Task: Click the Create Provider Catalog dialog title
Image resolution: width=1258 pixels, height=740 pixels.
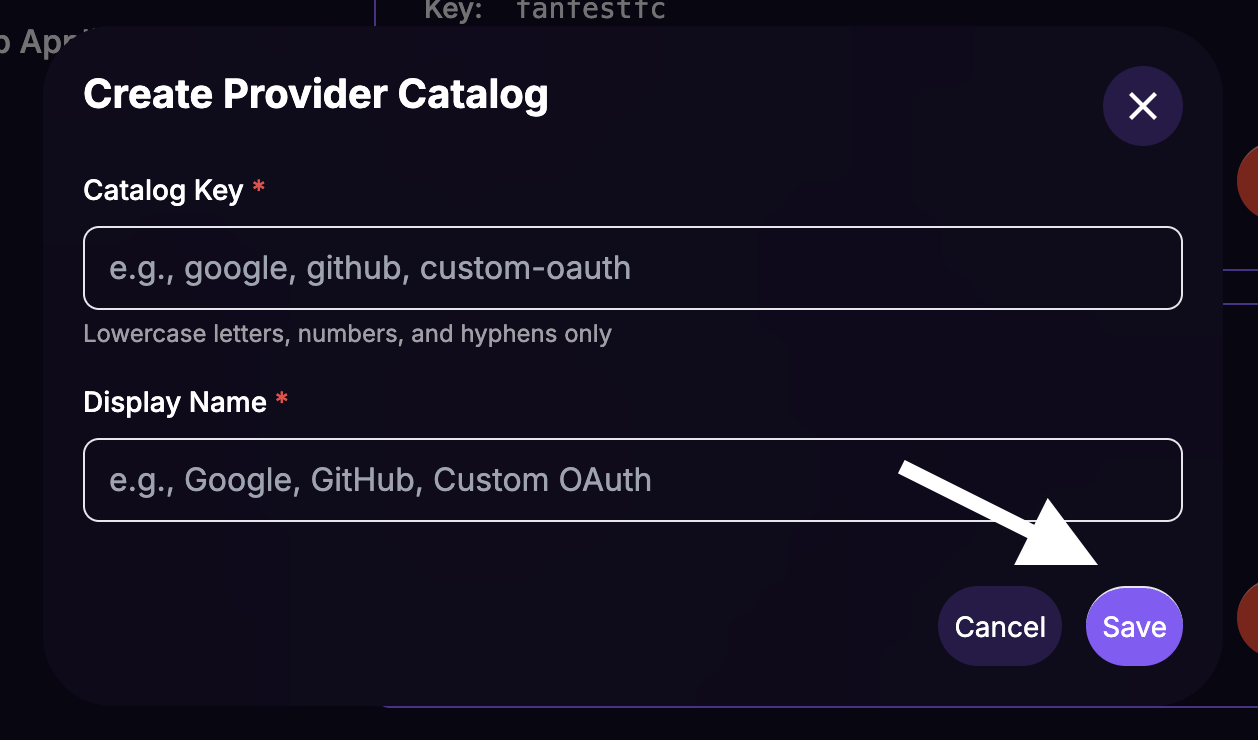Action: (316, 93)
